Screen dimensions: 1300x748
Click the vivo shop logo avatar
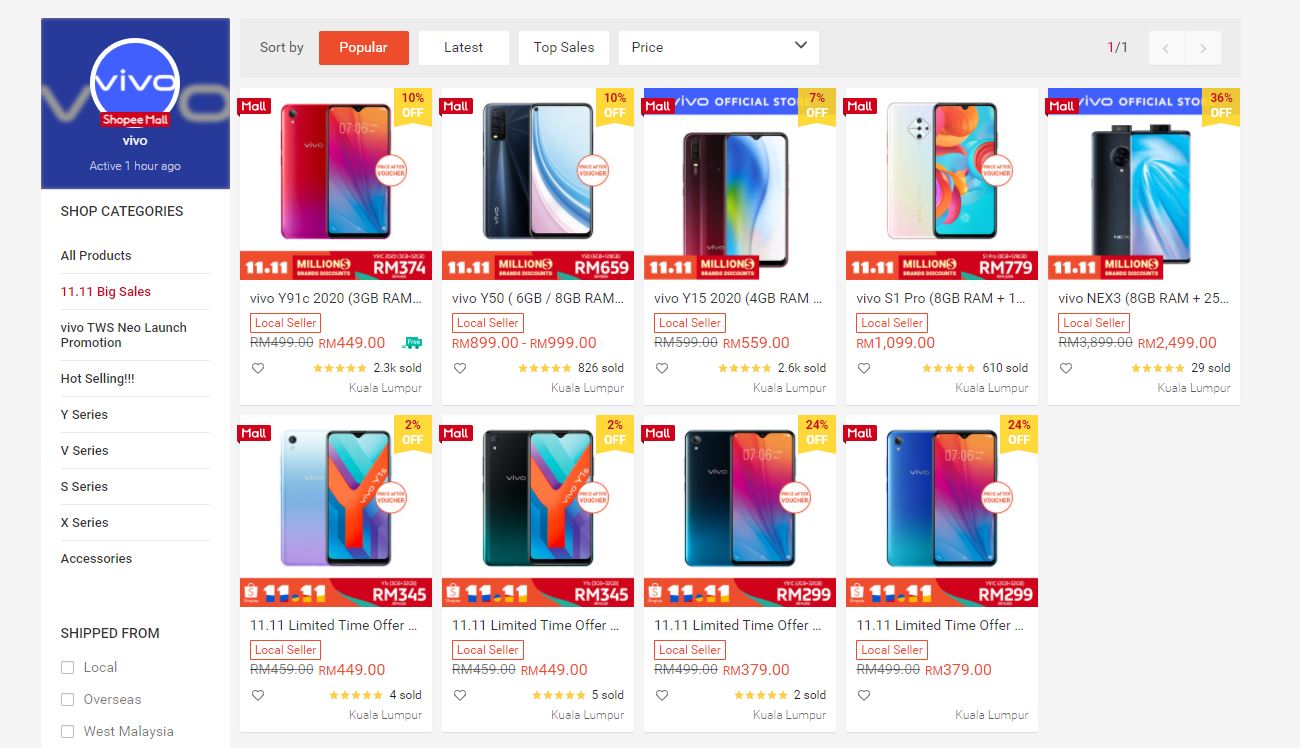[135, 83]
